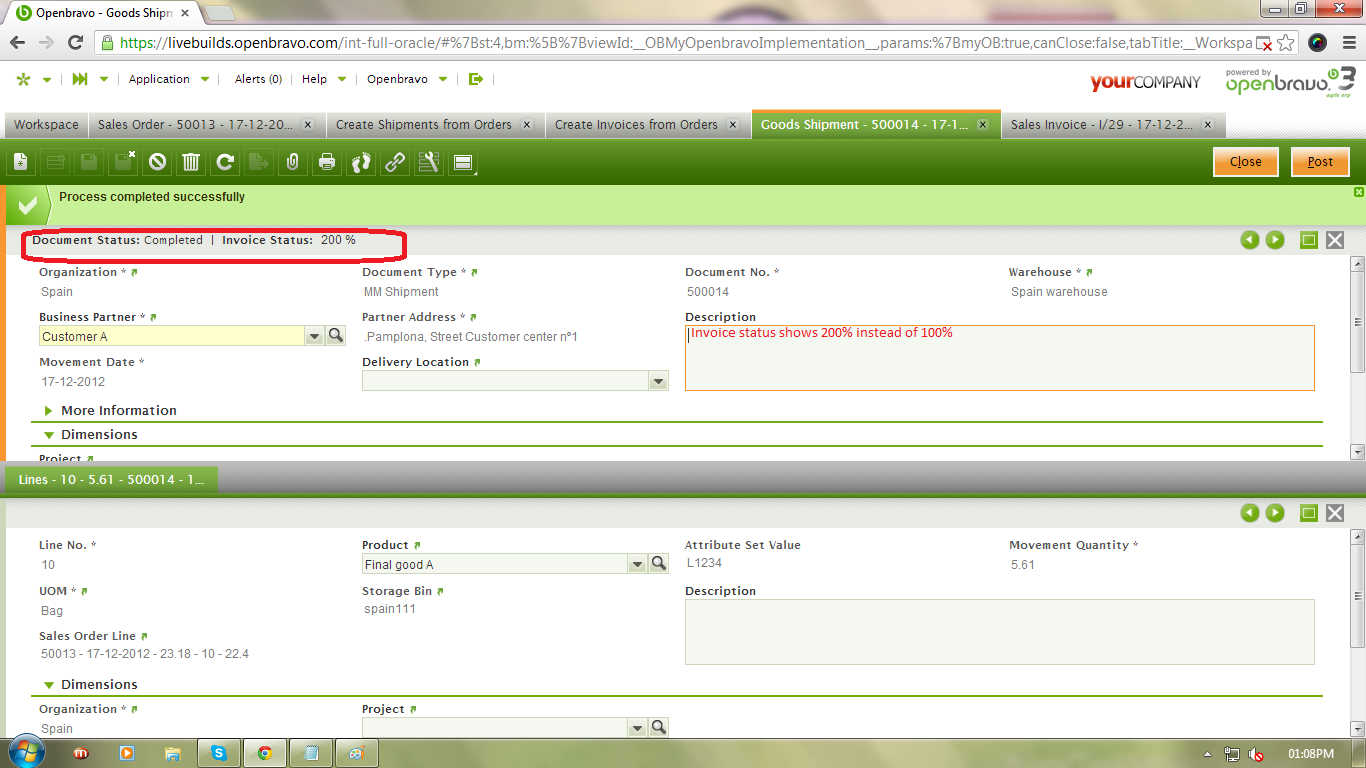Open the Application menu dropdown
The image size is (1366, 768).
coord(169,79)
